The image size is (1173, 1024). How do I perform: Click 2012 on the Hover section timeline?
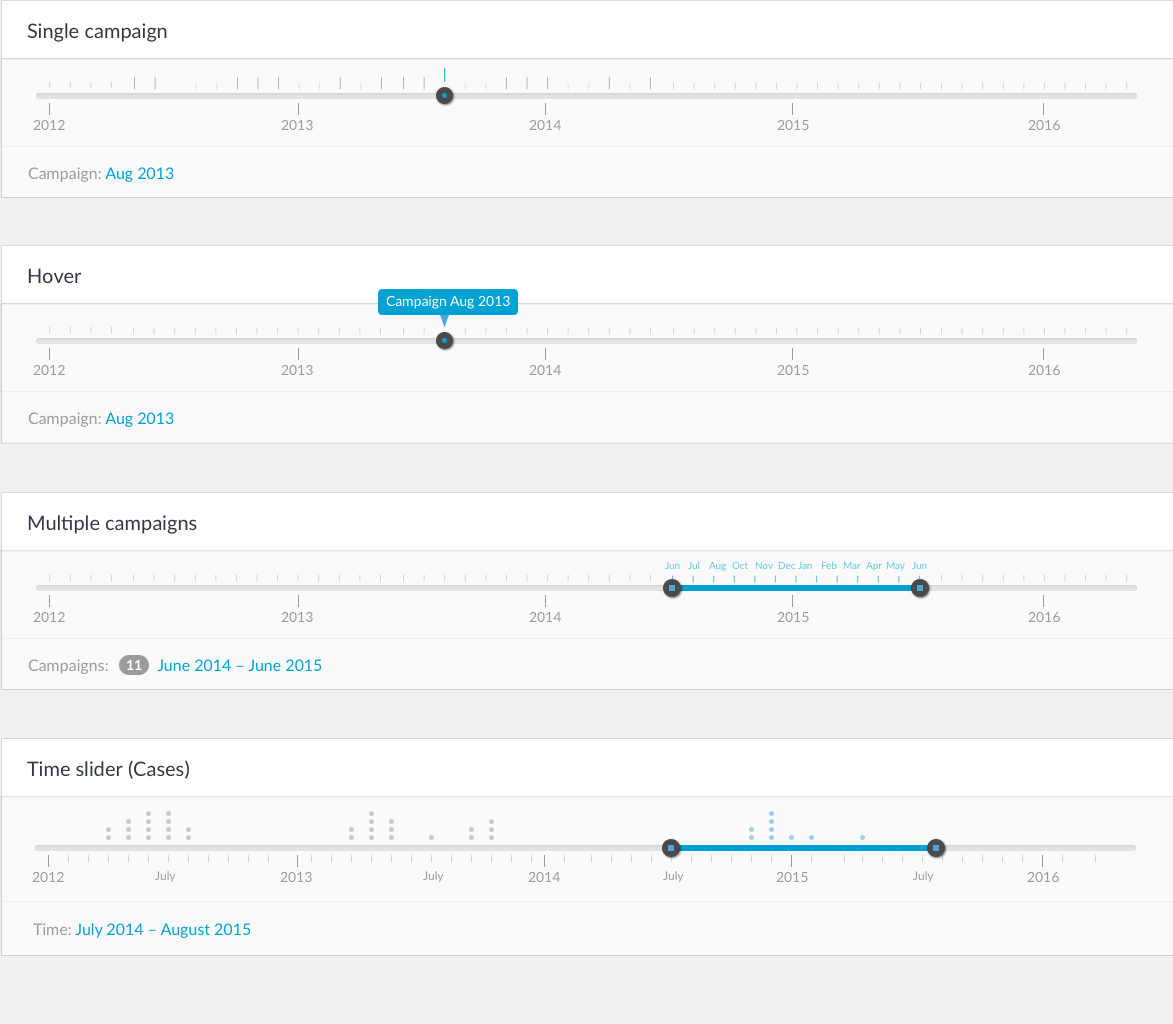49,370
